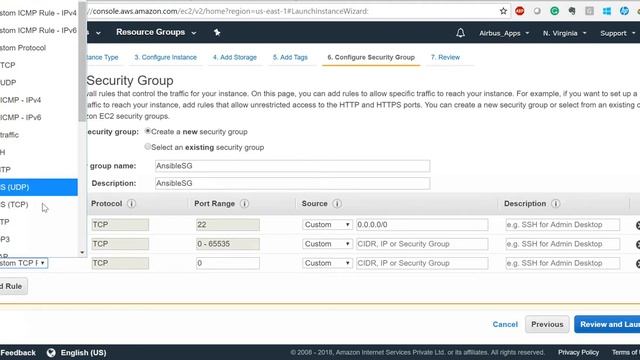Open the Custom TCP rule type dropdown

pyautogui.click(x=24, y=263)
